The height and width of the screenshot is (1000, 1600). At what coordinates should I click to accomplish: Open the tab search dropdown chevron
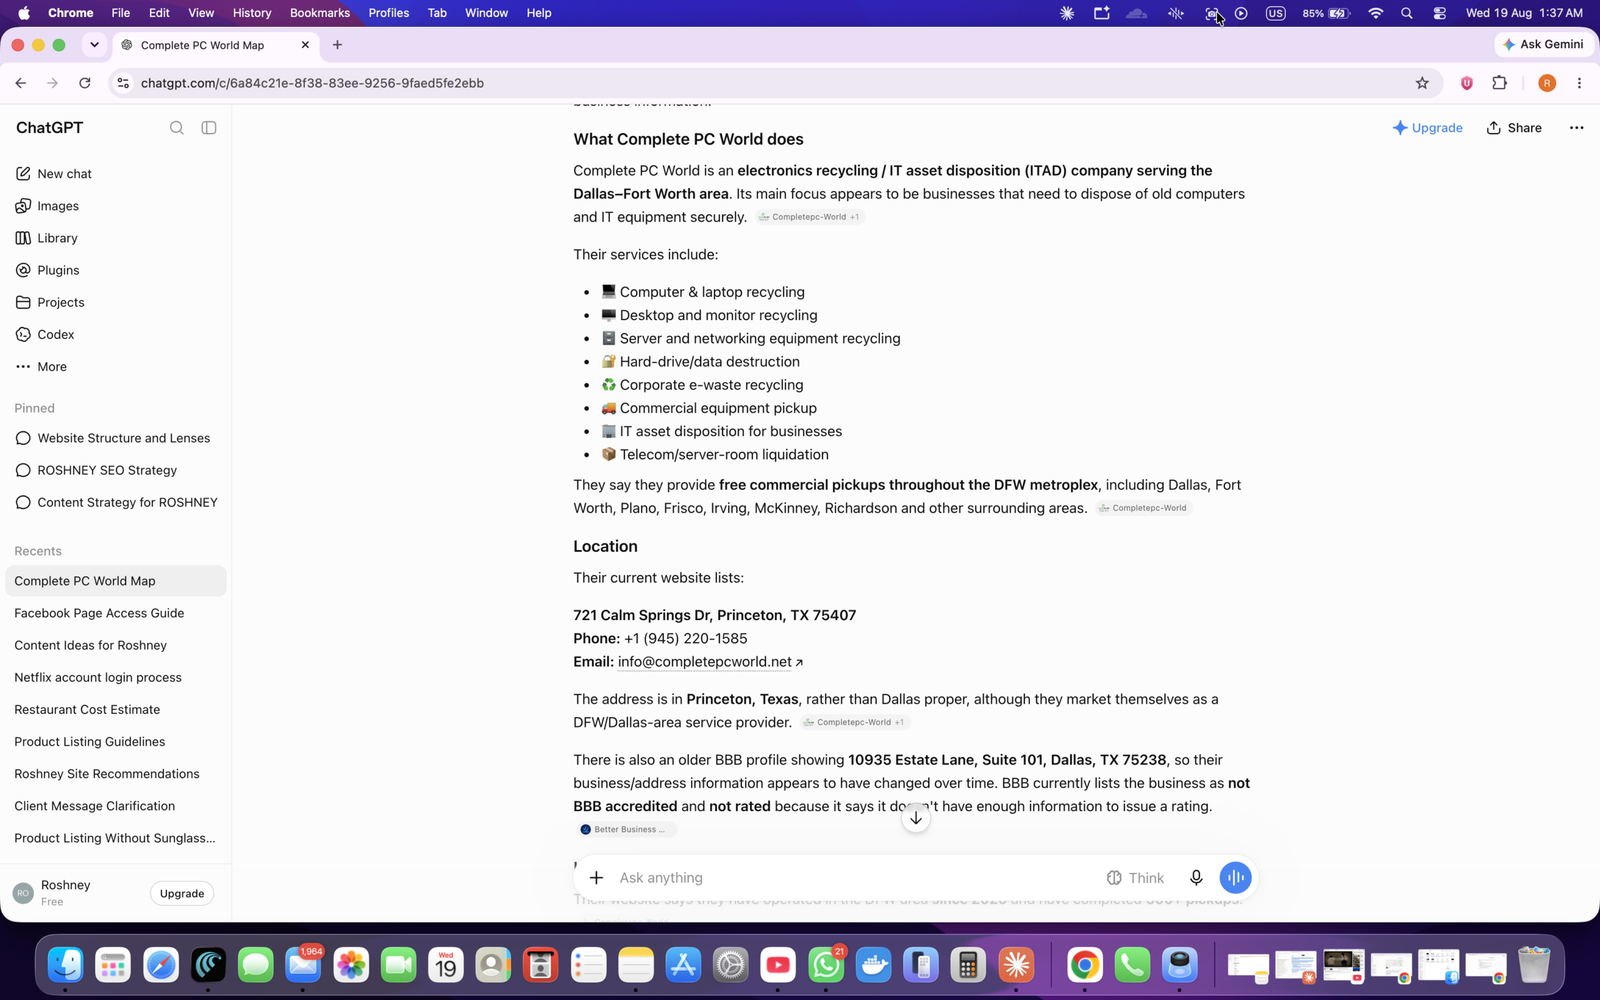(x=94, y=45)
